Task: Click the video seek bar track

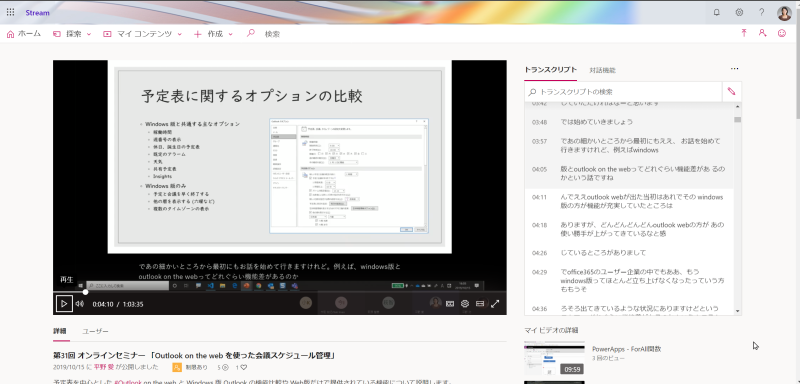Action: [x=280, y=292]
